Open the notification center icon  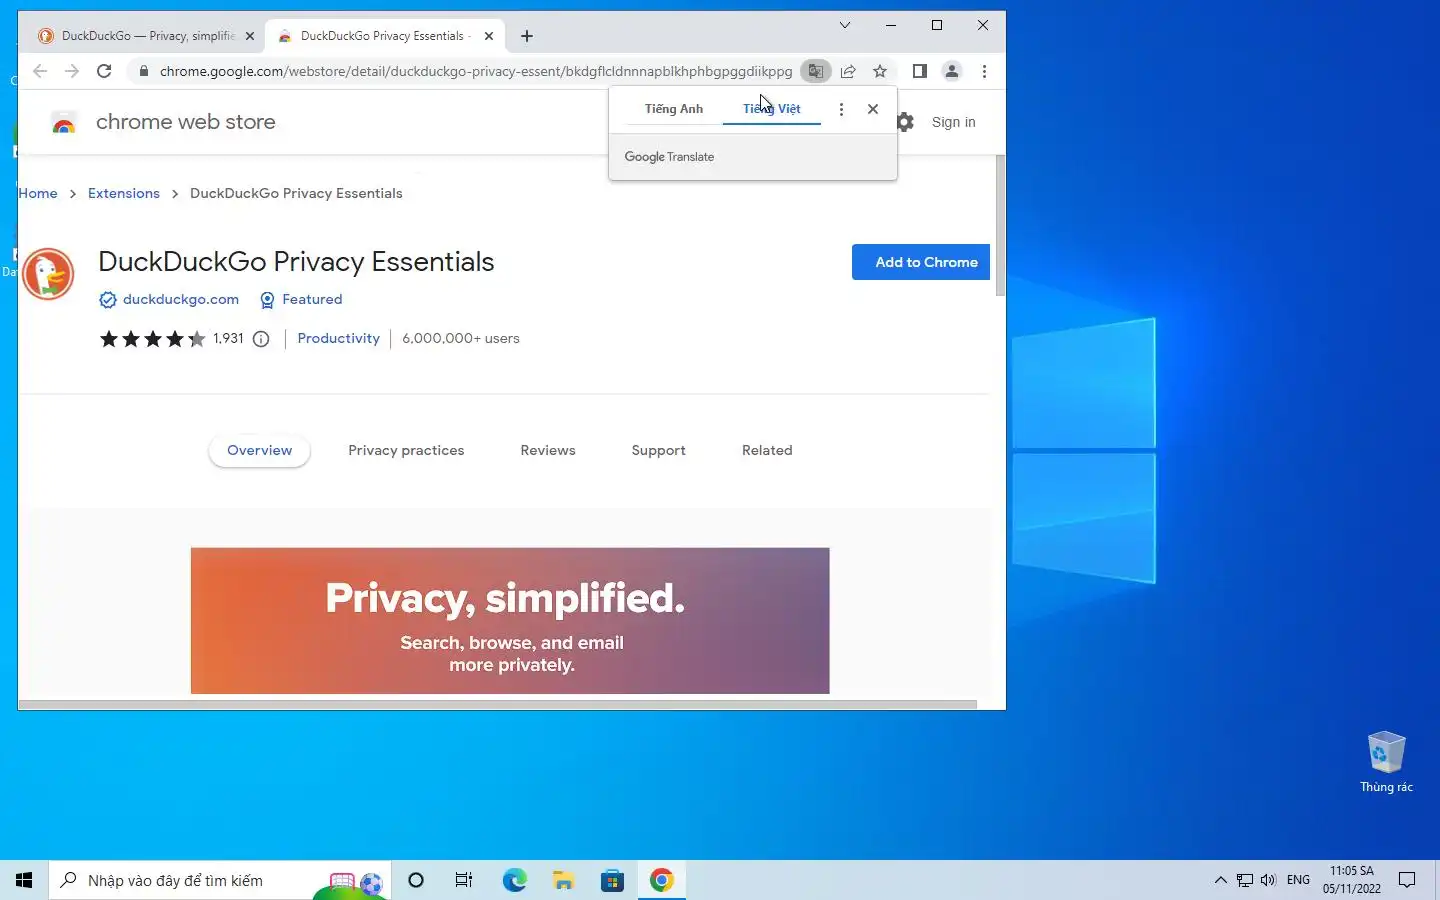coord(1407,880)
